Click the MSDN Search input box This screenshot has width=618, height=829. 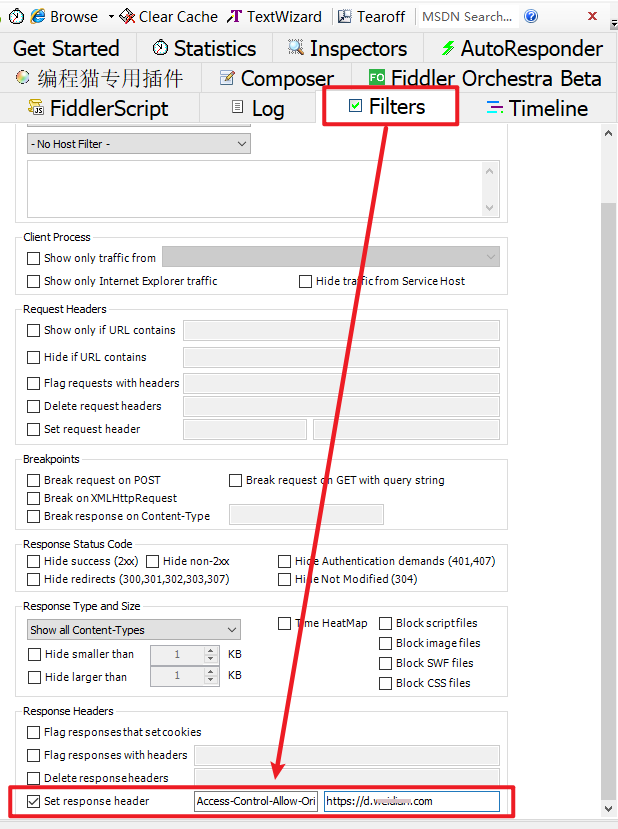tap(468, 16)
